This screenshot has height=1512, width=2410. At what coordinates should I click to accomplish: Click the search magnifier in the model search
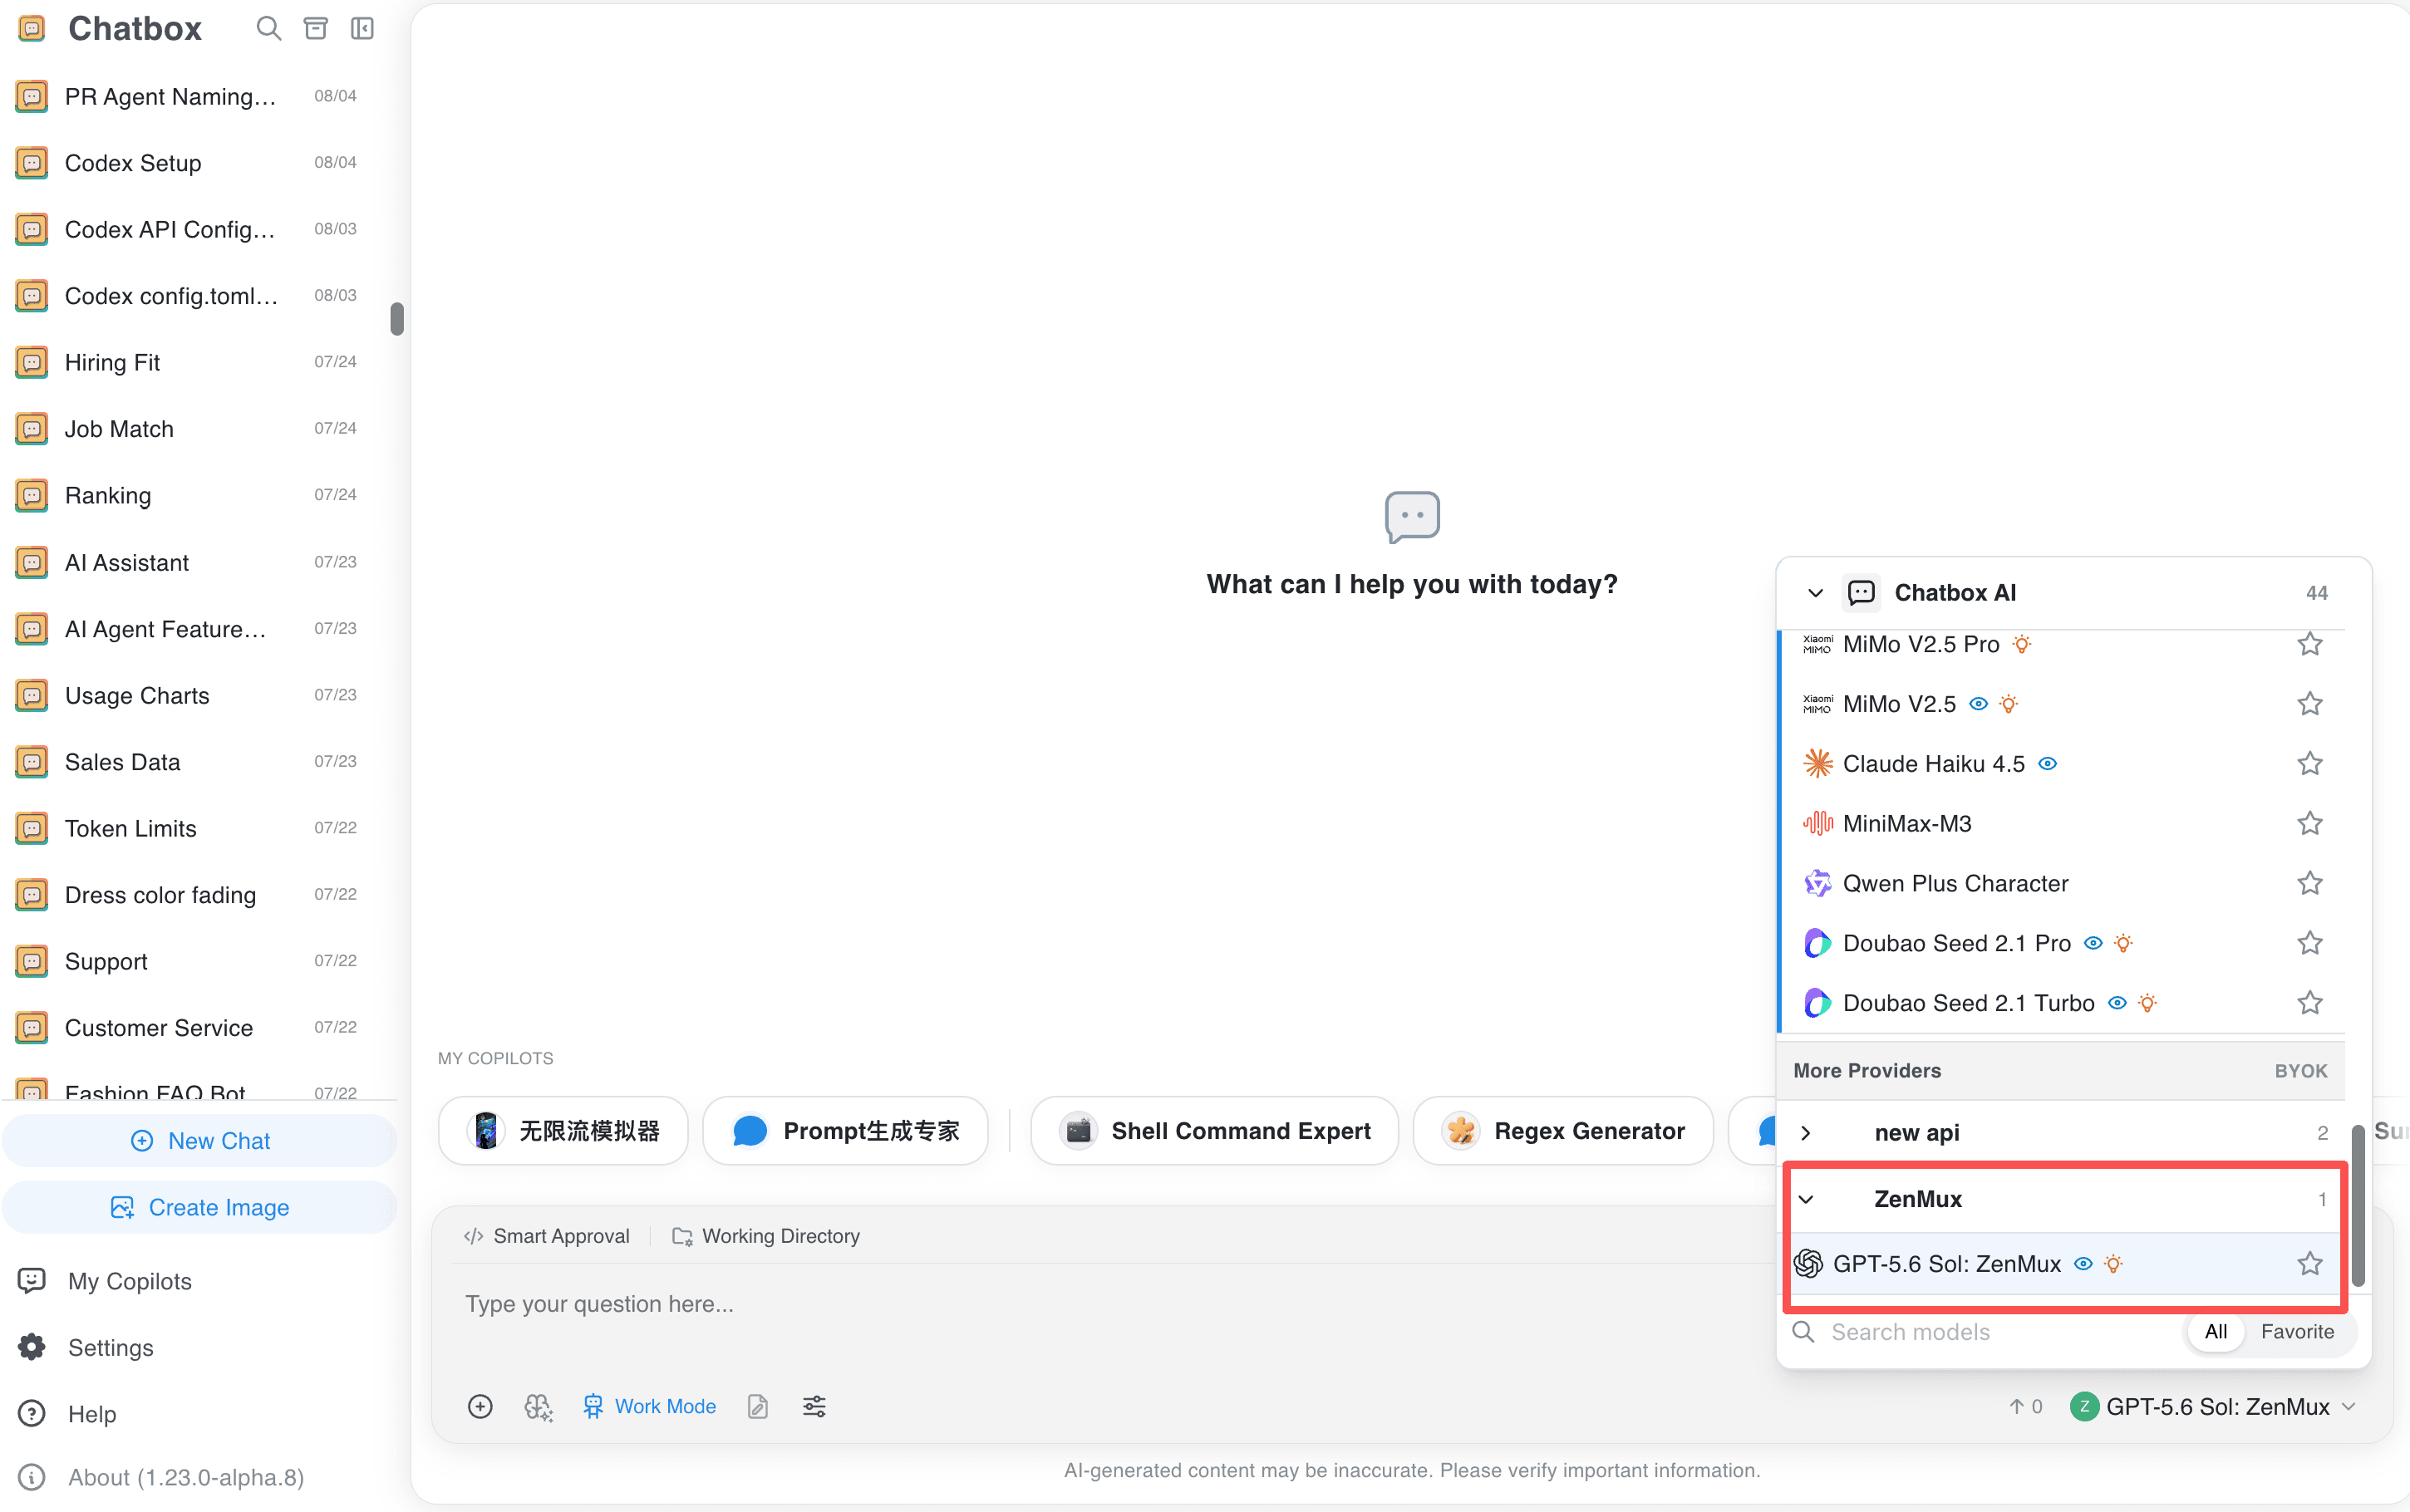click(1803, 1331)
